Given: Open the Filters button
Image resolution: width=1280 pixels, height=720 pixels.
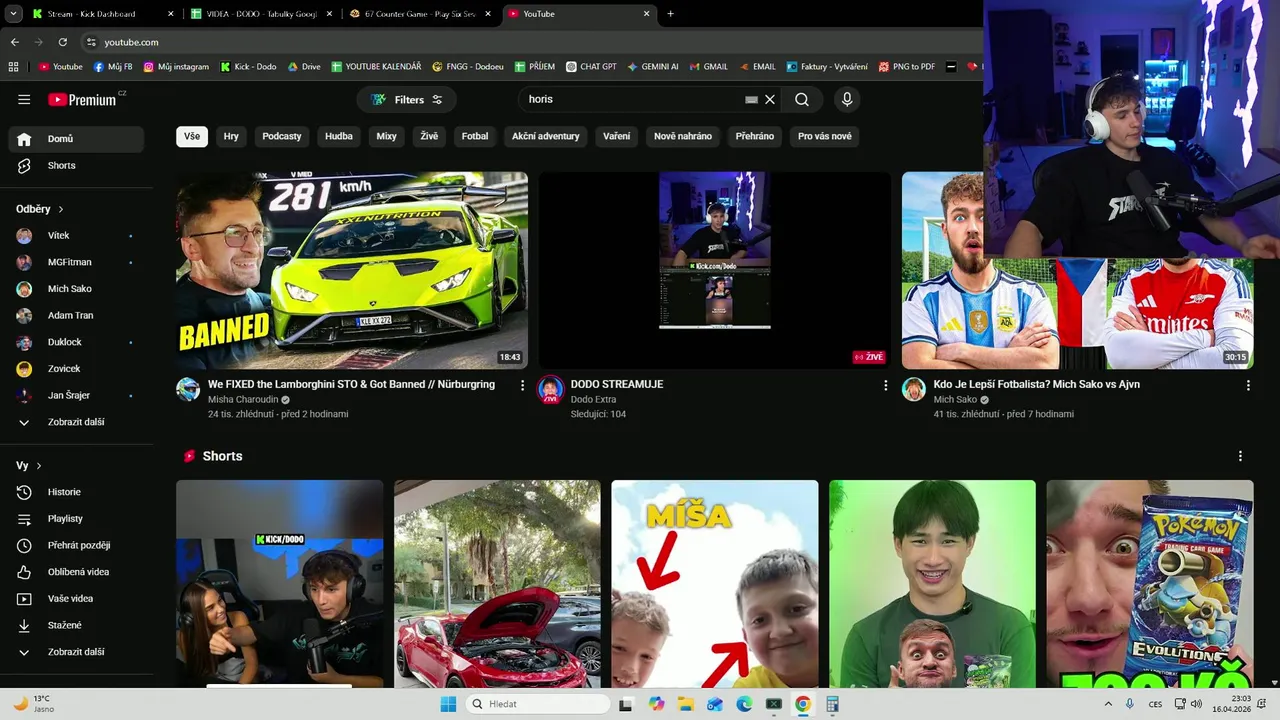Looking at the screenshot, I should point(407,99).
